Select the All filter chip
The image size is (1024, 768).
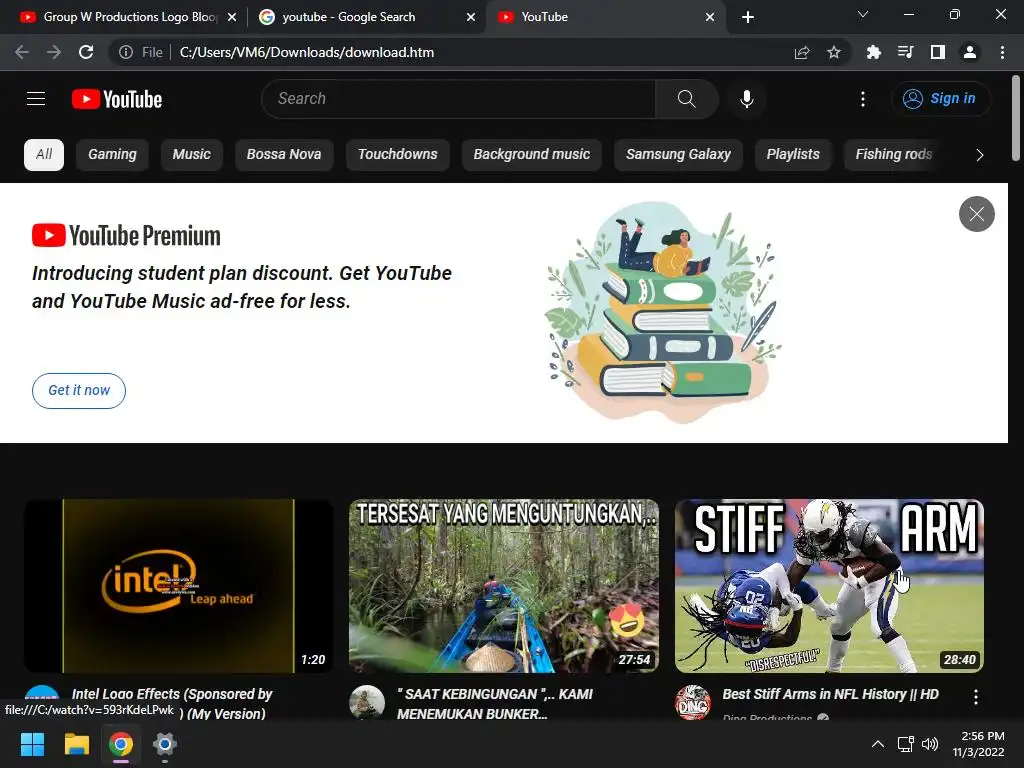pos(44,155)
